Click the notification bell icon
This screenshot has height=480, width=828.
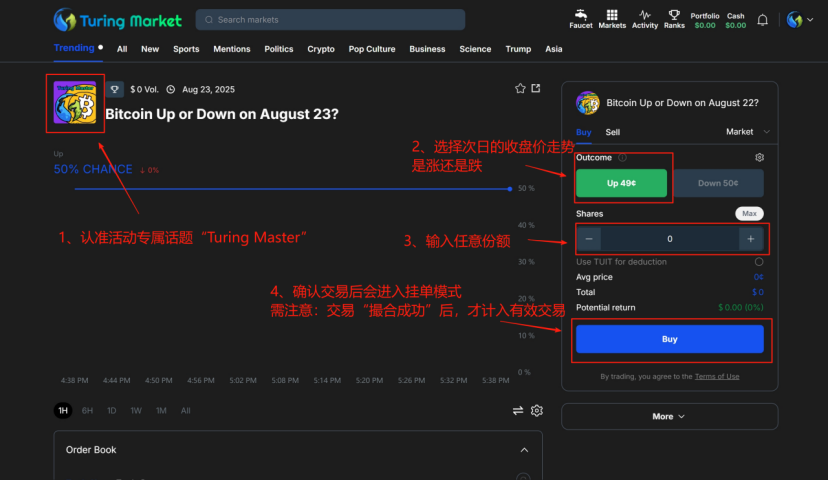coord(763,20)
